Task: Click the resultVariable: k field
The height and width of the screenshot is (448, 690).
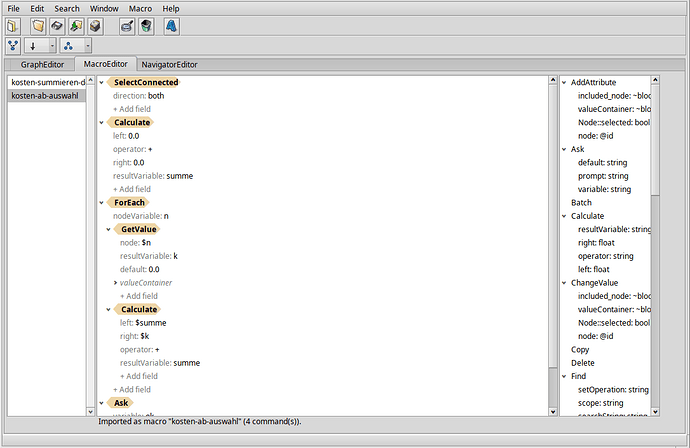Action: point(149,256)
